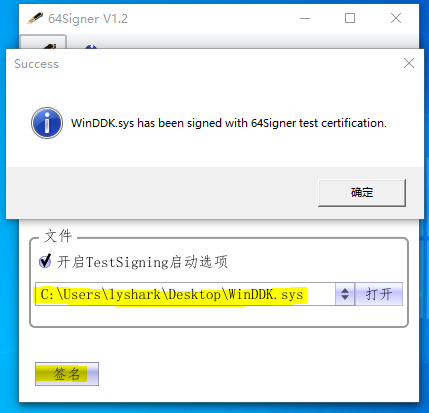429x413 pixels.
Task: Click the Success dialog title text
Action: tap(36, 64)
